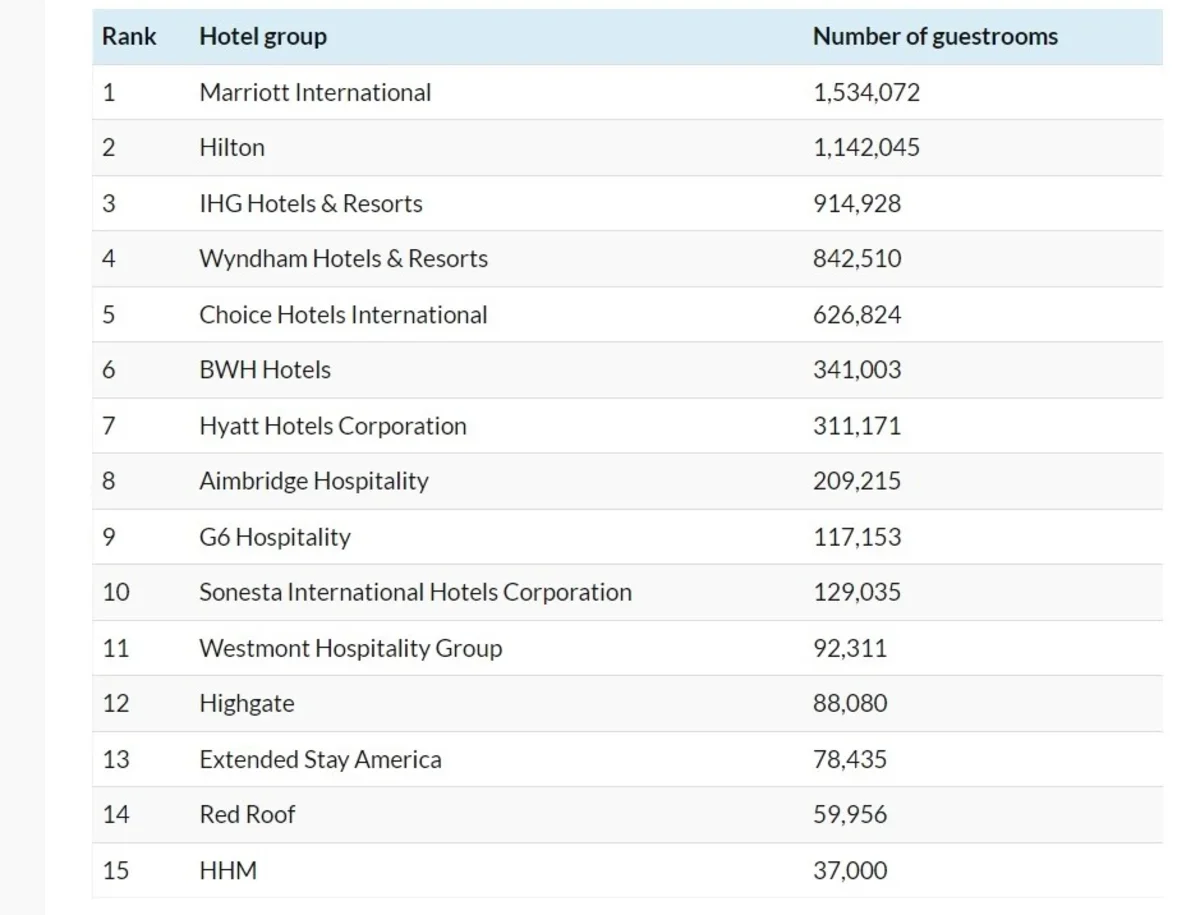Select the Hilton hotel group cell
The width and height of the screenshot is (1200, 915).
click(x=232, y=148)
